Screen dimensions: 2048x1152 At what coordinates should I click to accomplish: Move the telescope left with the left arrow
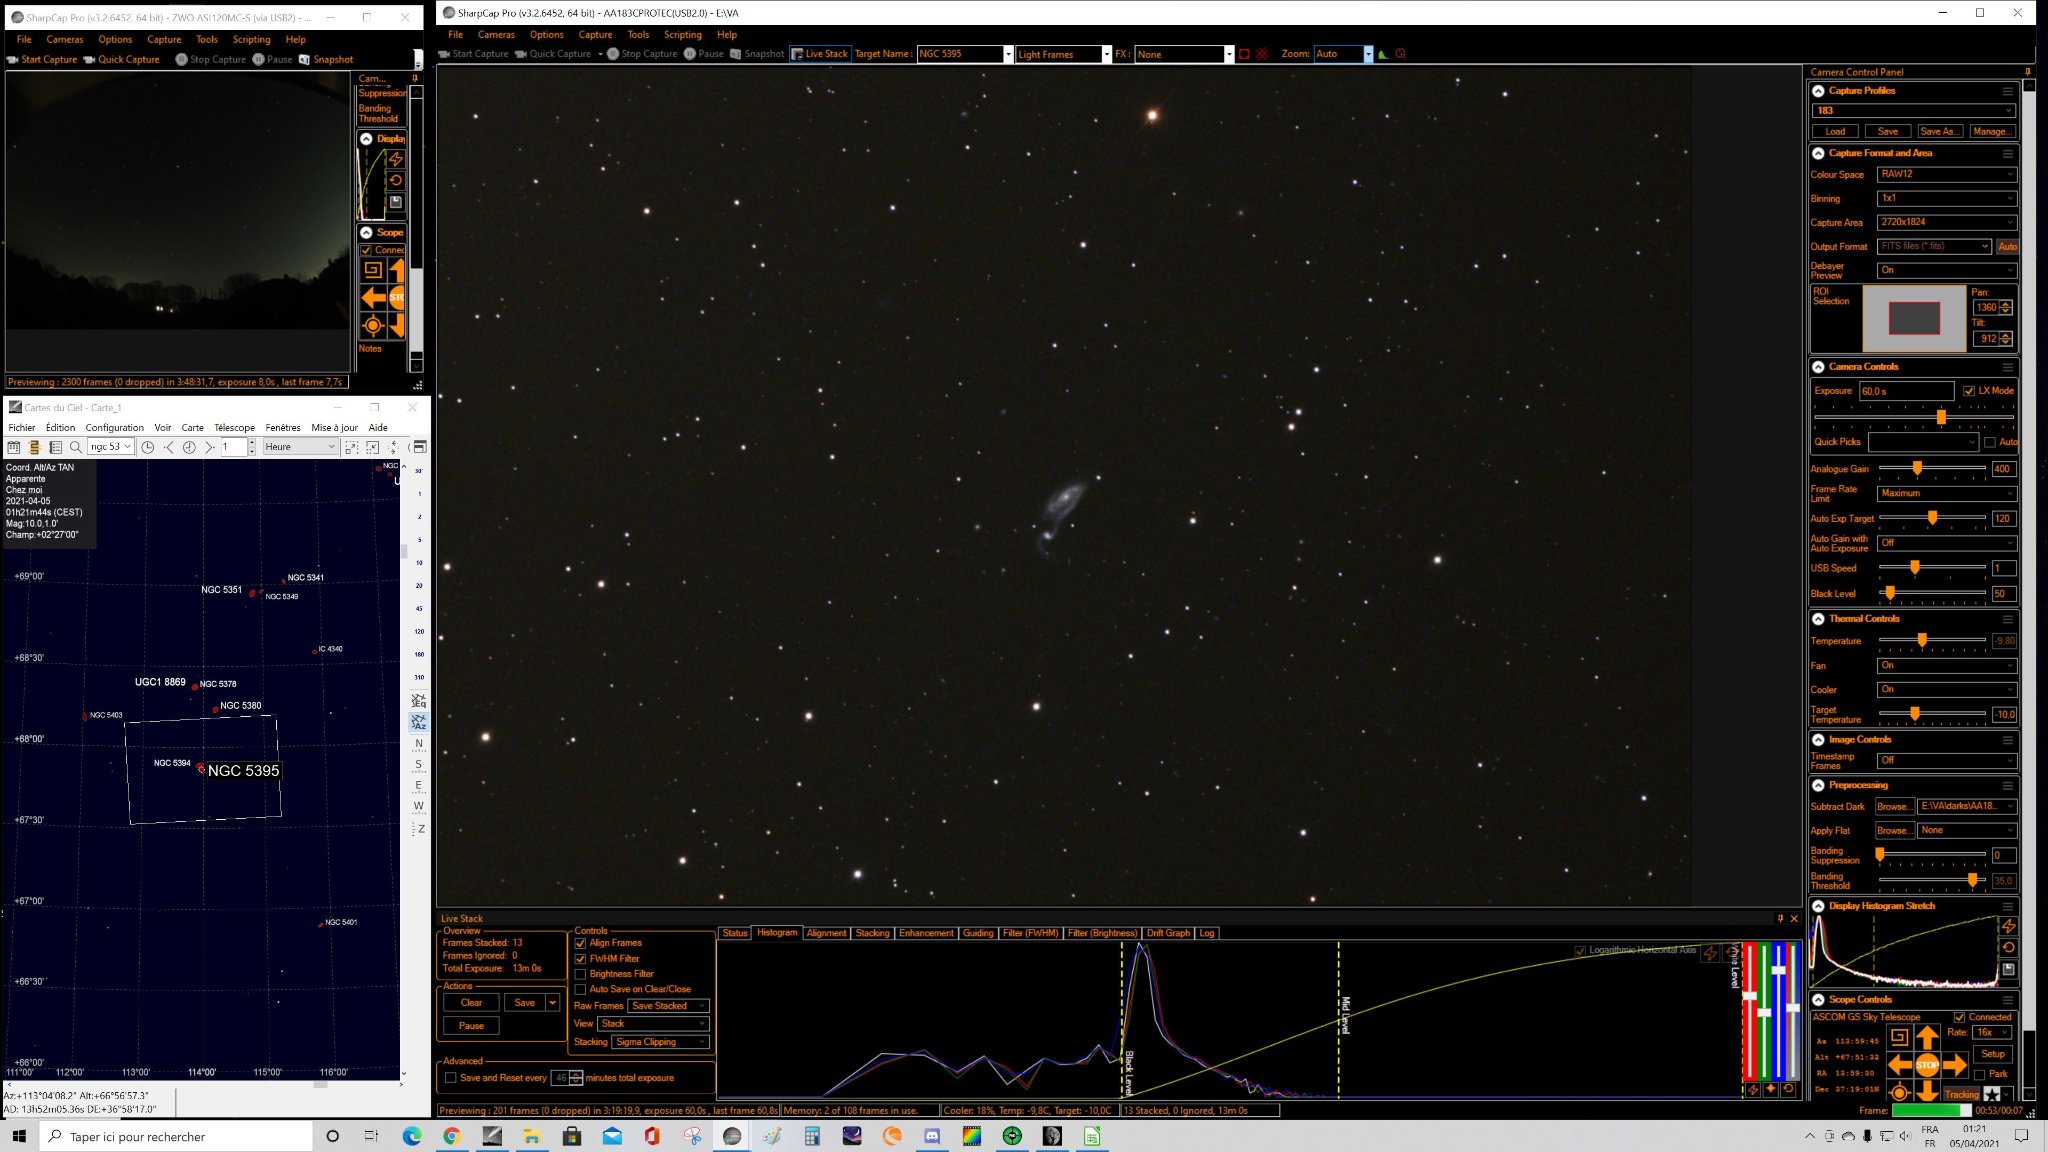(1900, 1065)
